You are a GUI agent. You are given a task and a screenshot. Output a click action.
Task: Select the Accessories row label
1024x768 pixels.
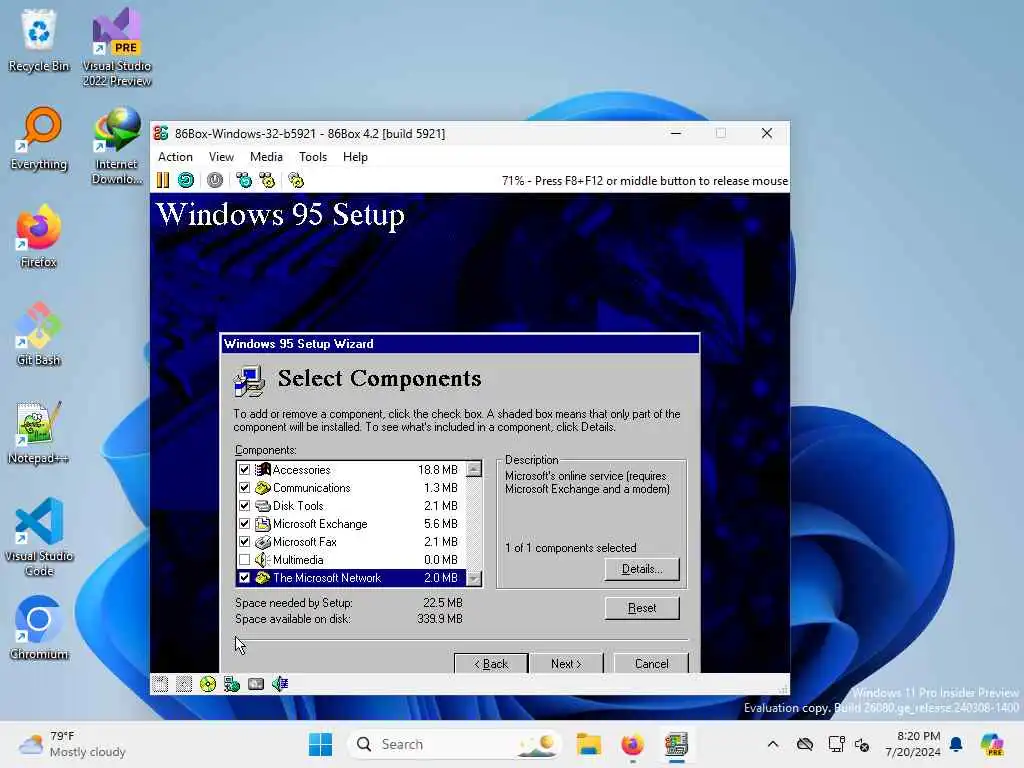(x=301, y=470)
